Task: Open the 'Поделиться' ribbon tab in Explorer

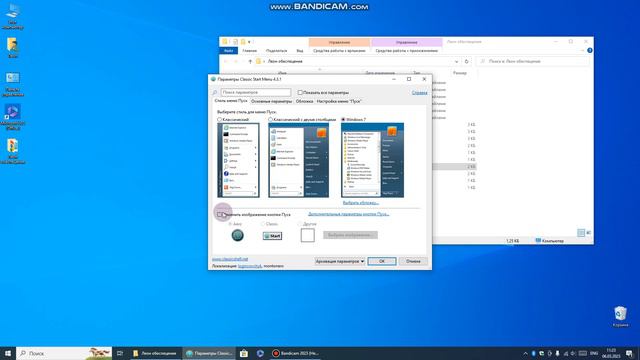Action: click(x=276, y=51)
